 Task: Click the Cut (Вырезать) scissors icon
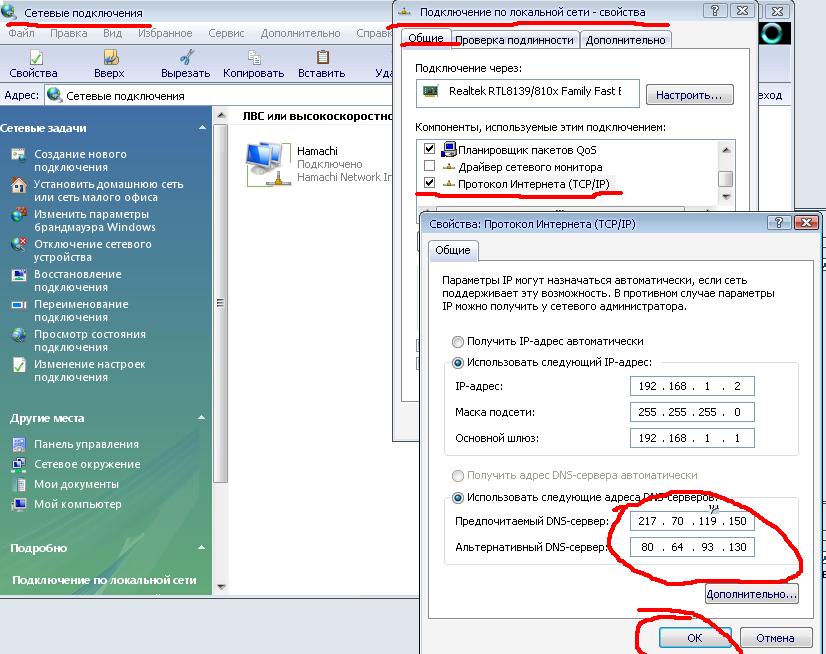click(x=186, y=59)
